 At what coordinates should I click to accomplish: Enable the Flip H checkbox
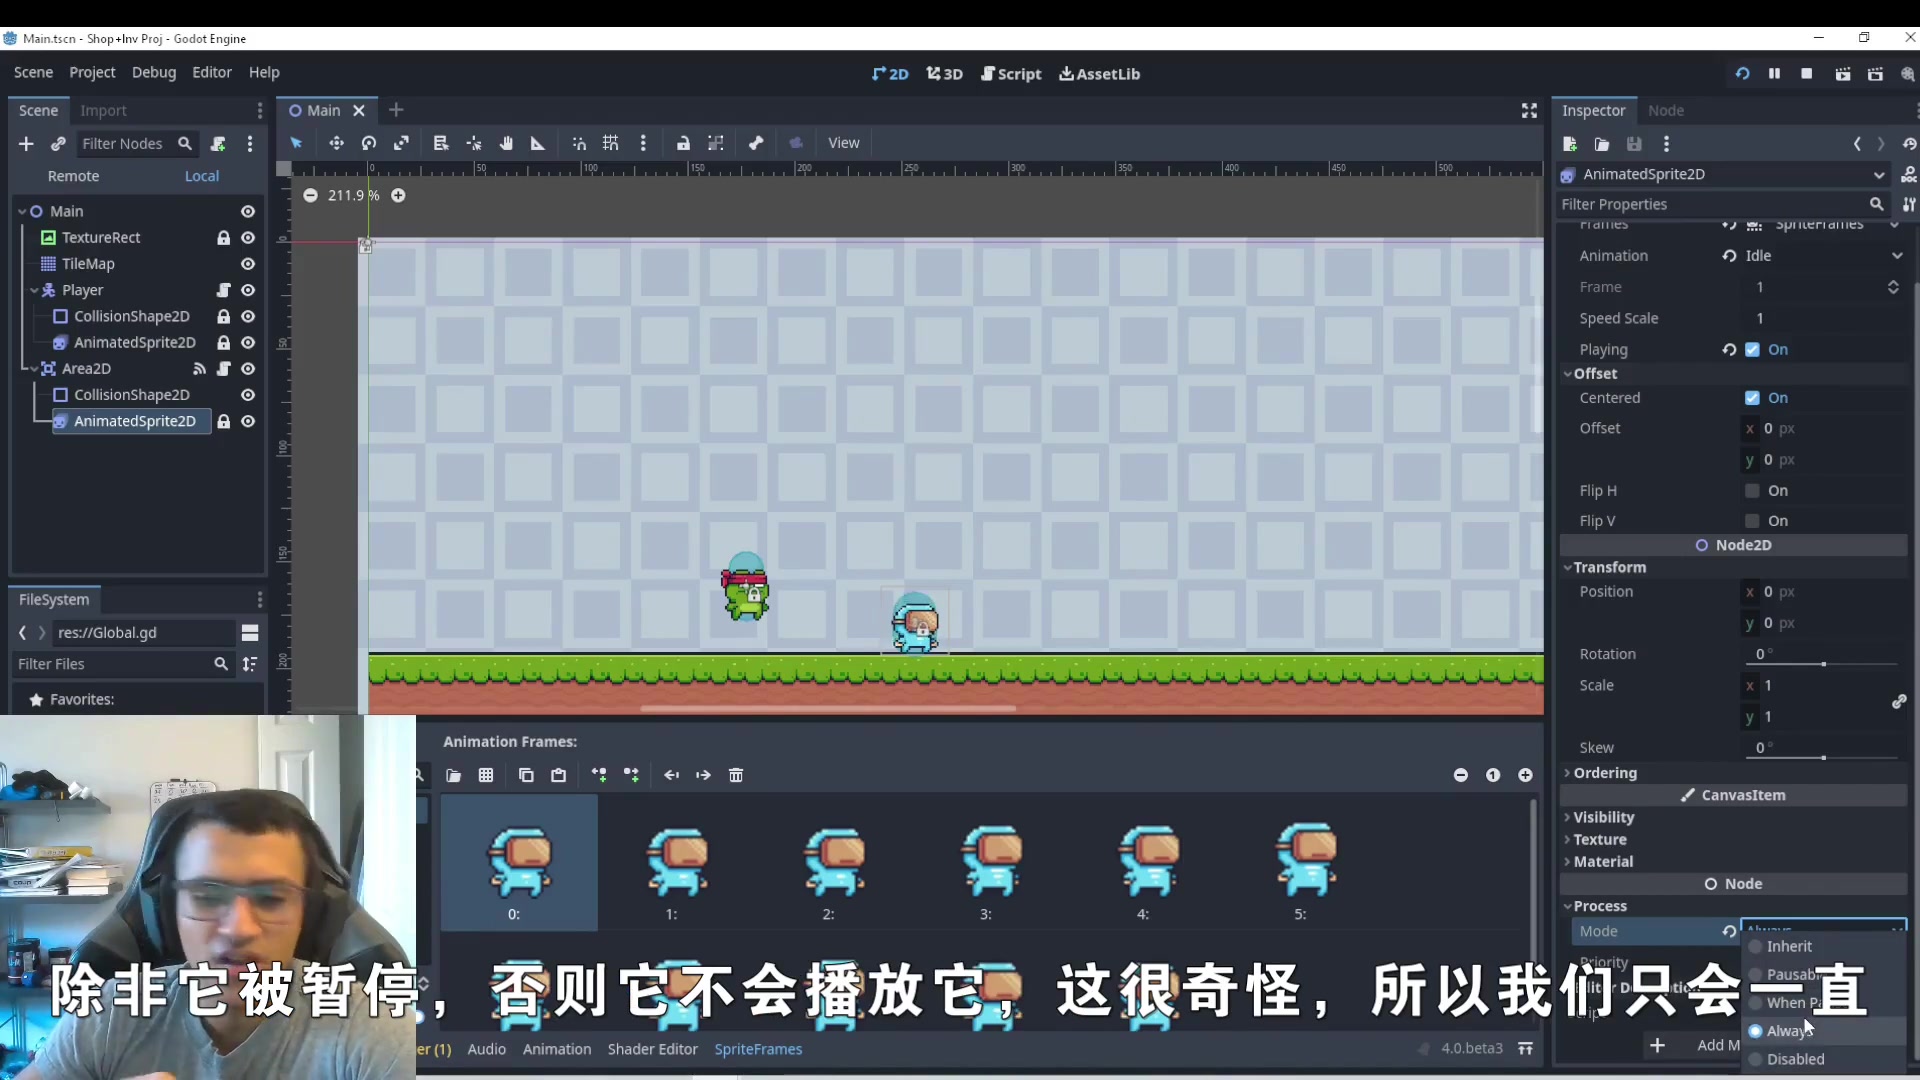[x=1752, y=491]
